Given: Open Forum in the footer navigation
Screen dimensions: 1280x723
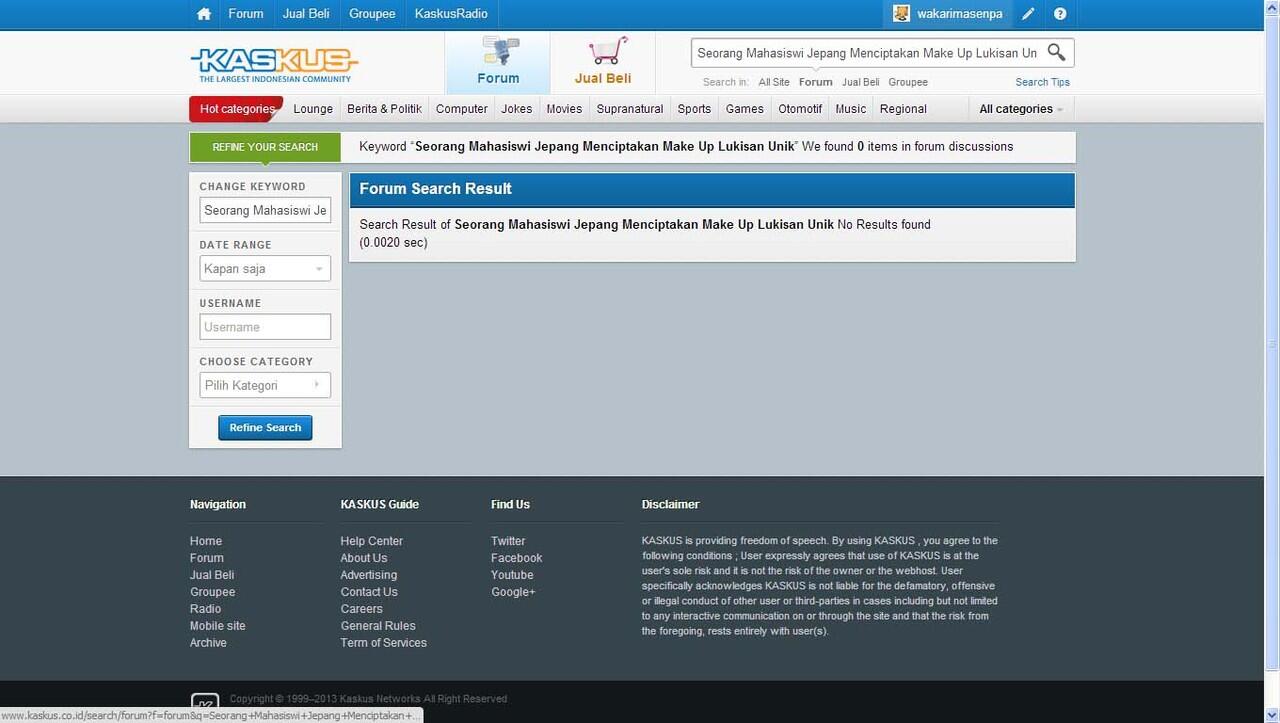Looking at the screenshot, I should [x=207, y=558].
